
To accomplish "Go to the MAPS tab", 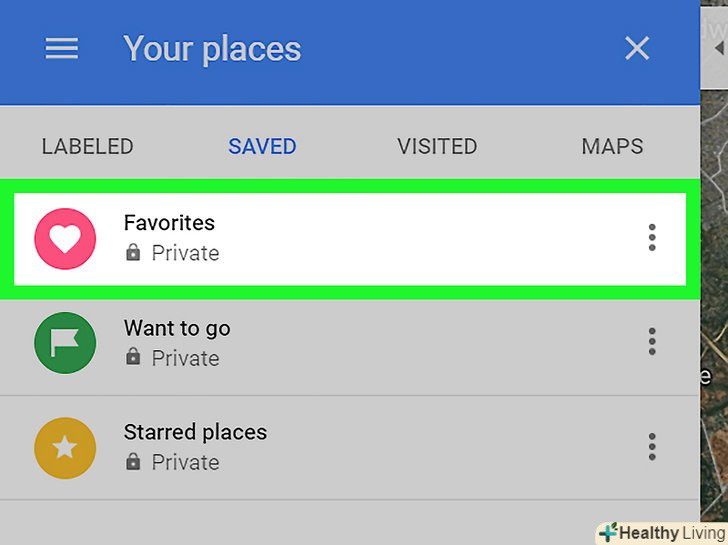I will (612, 147).
